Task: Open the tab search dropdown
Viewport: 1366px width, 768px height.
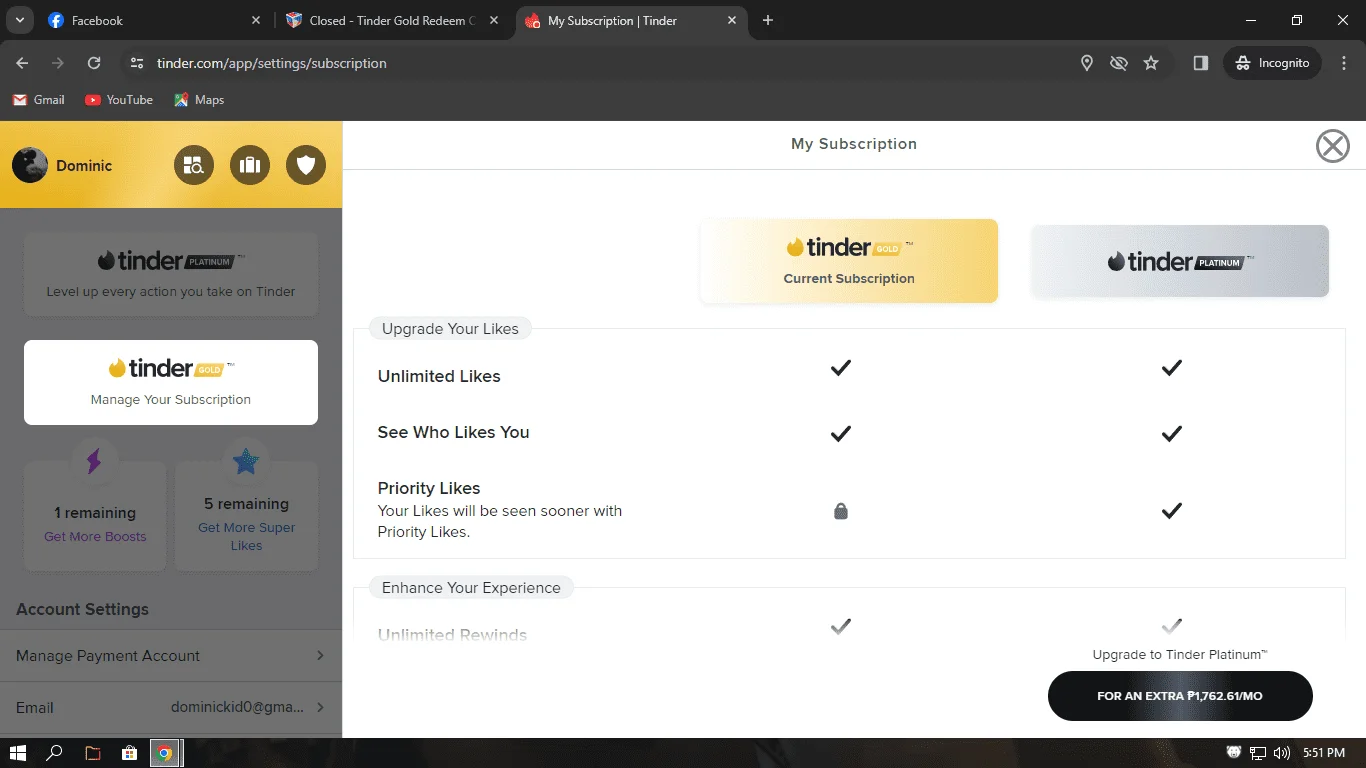Action: [x=19, y=21]
